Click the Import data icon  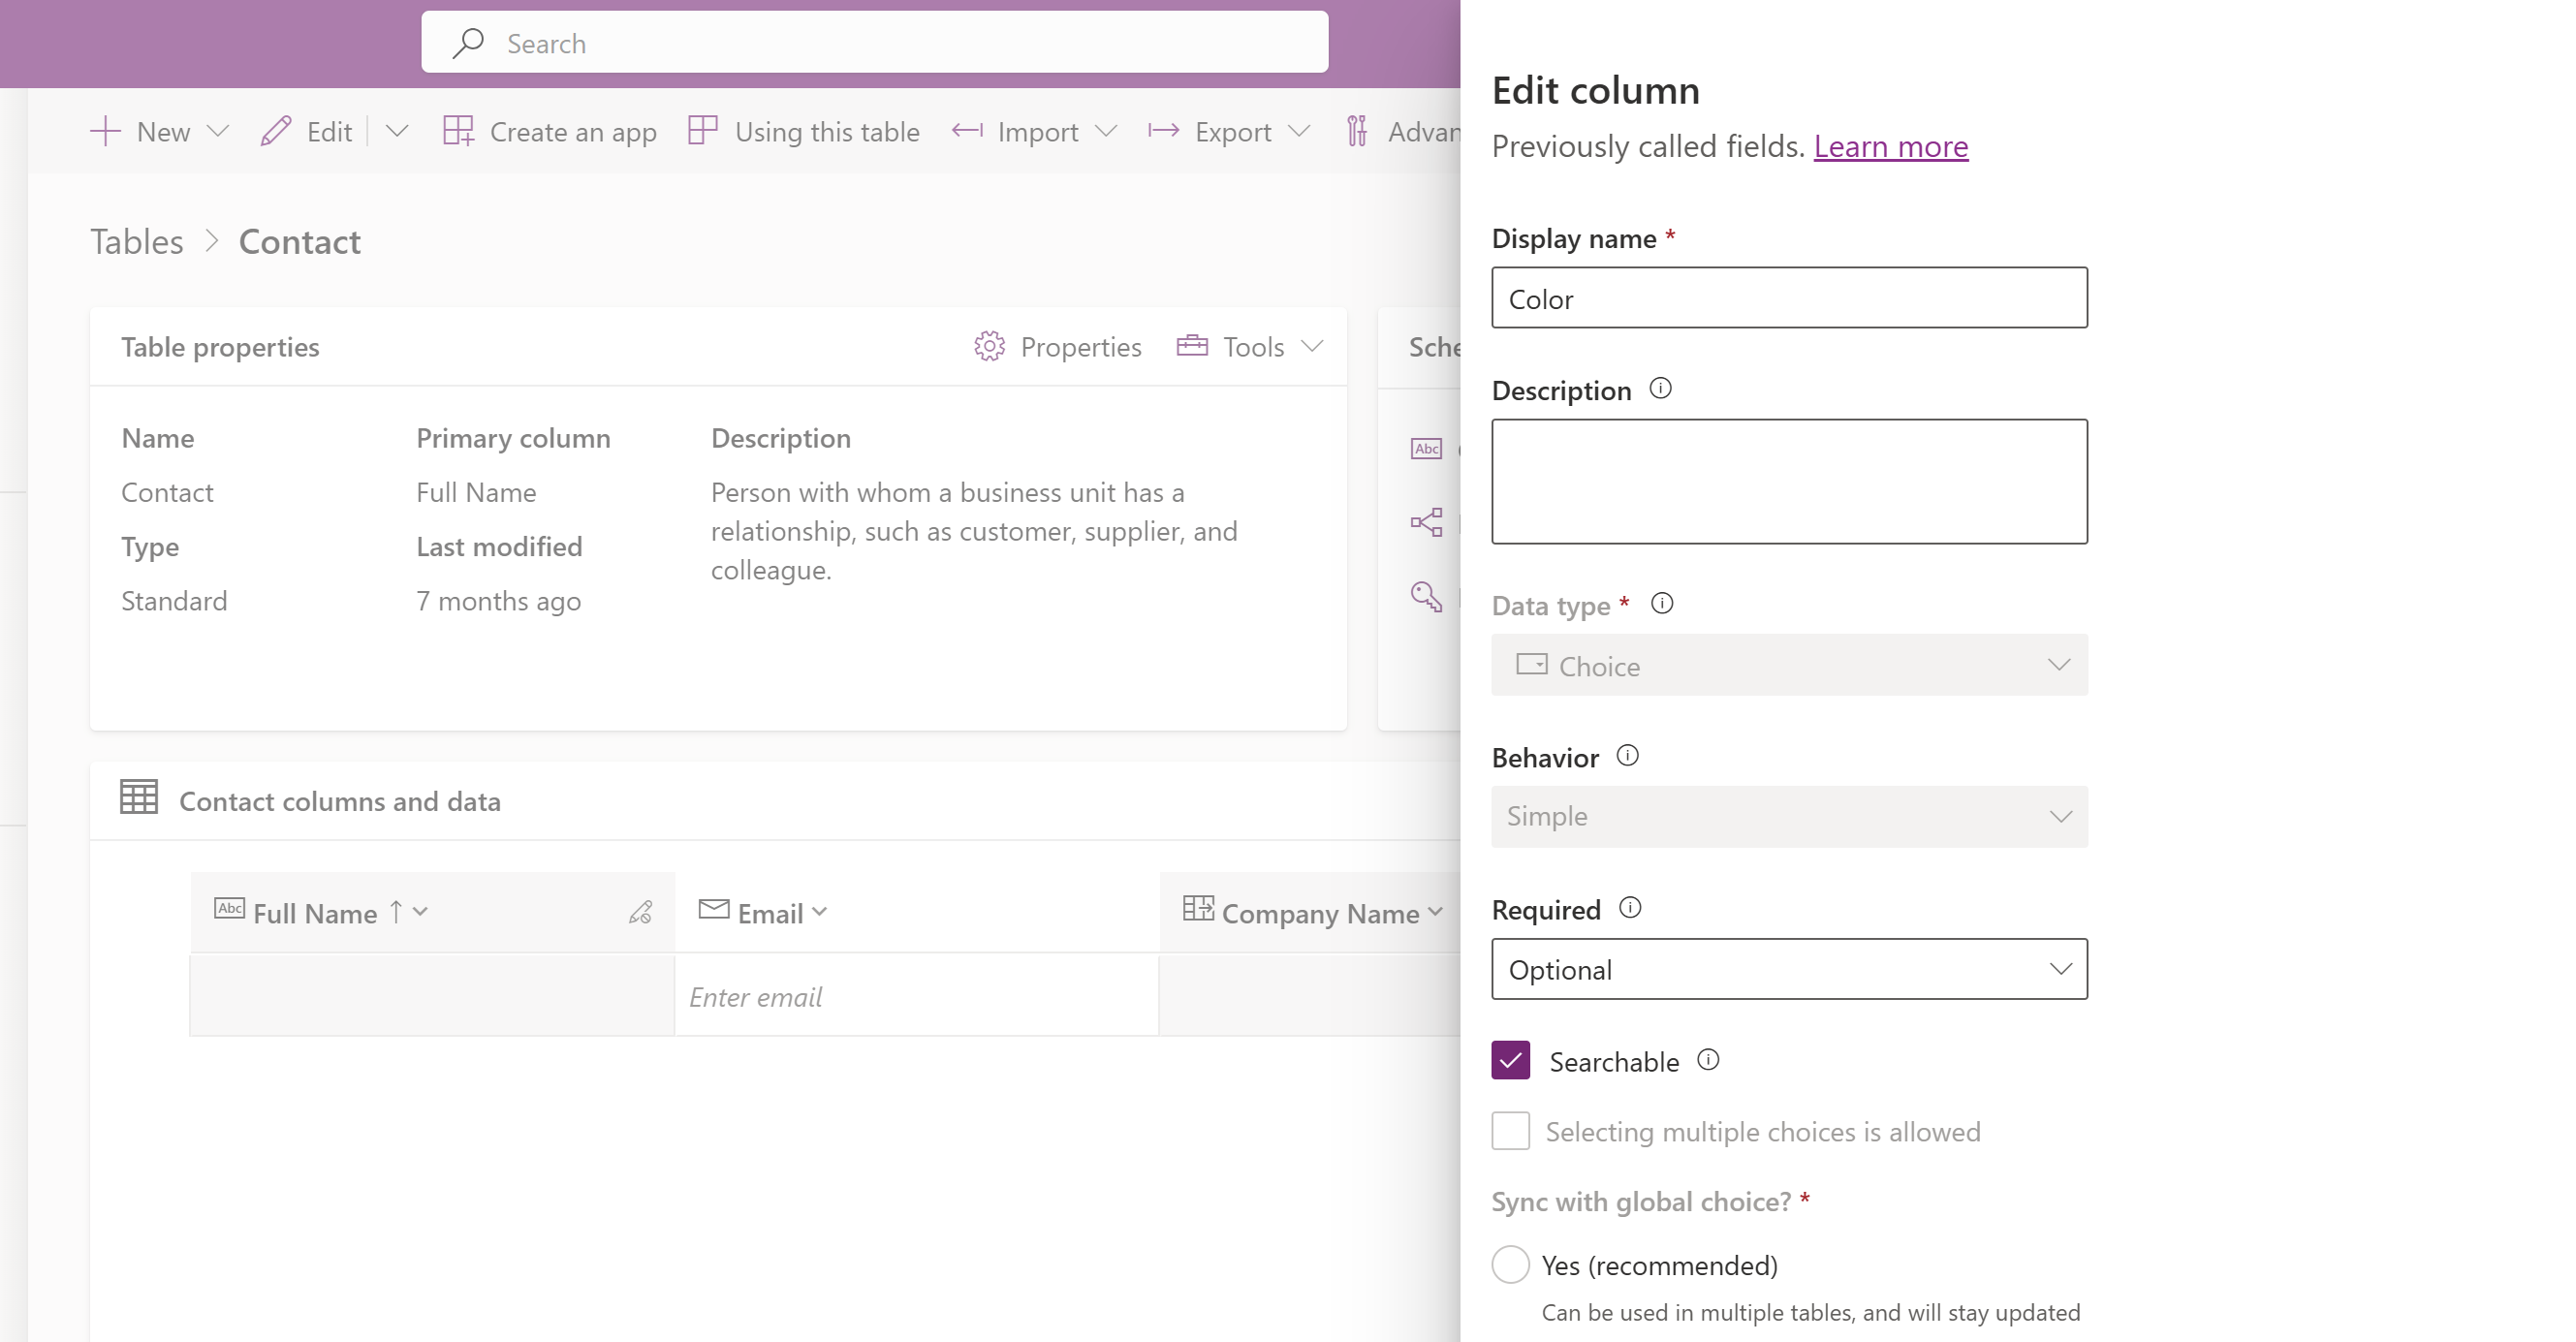point(968,131)
